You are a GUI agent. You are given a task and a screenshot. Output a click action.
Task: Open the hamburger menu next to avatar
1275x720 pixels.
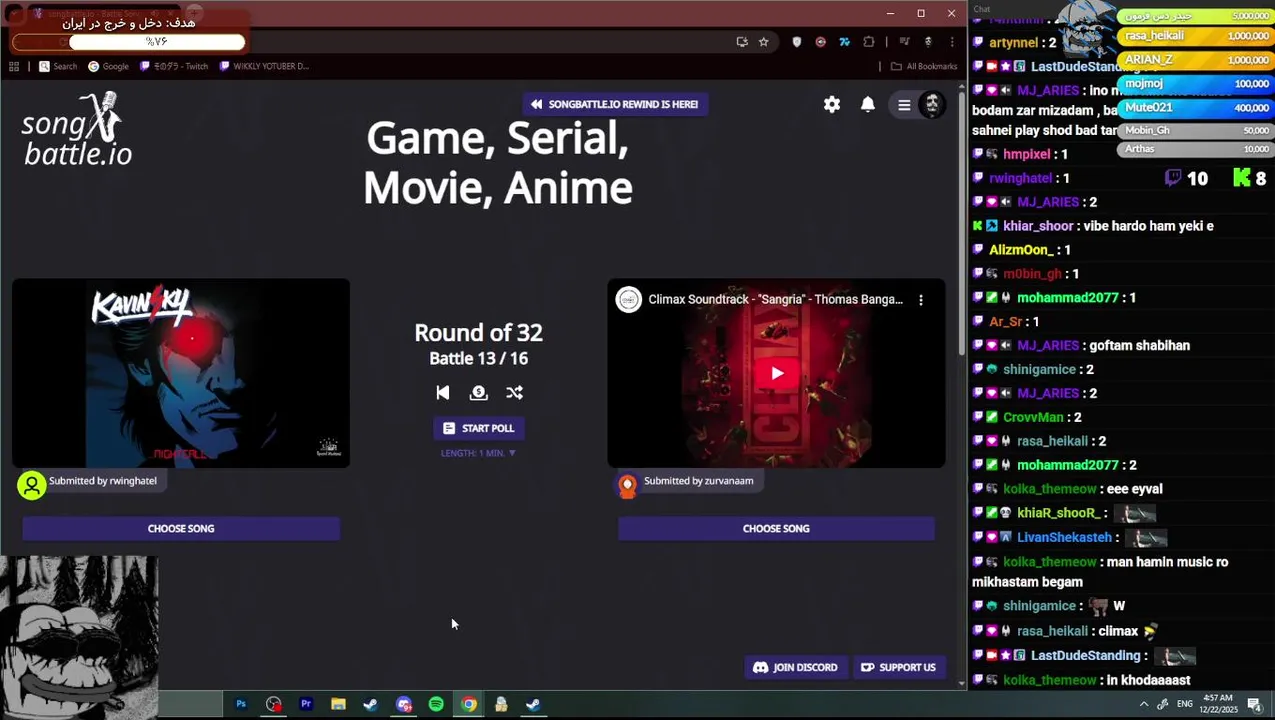pyautogui.click(x=904, y=105)
